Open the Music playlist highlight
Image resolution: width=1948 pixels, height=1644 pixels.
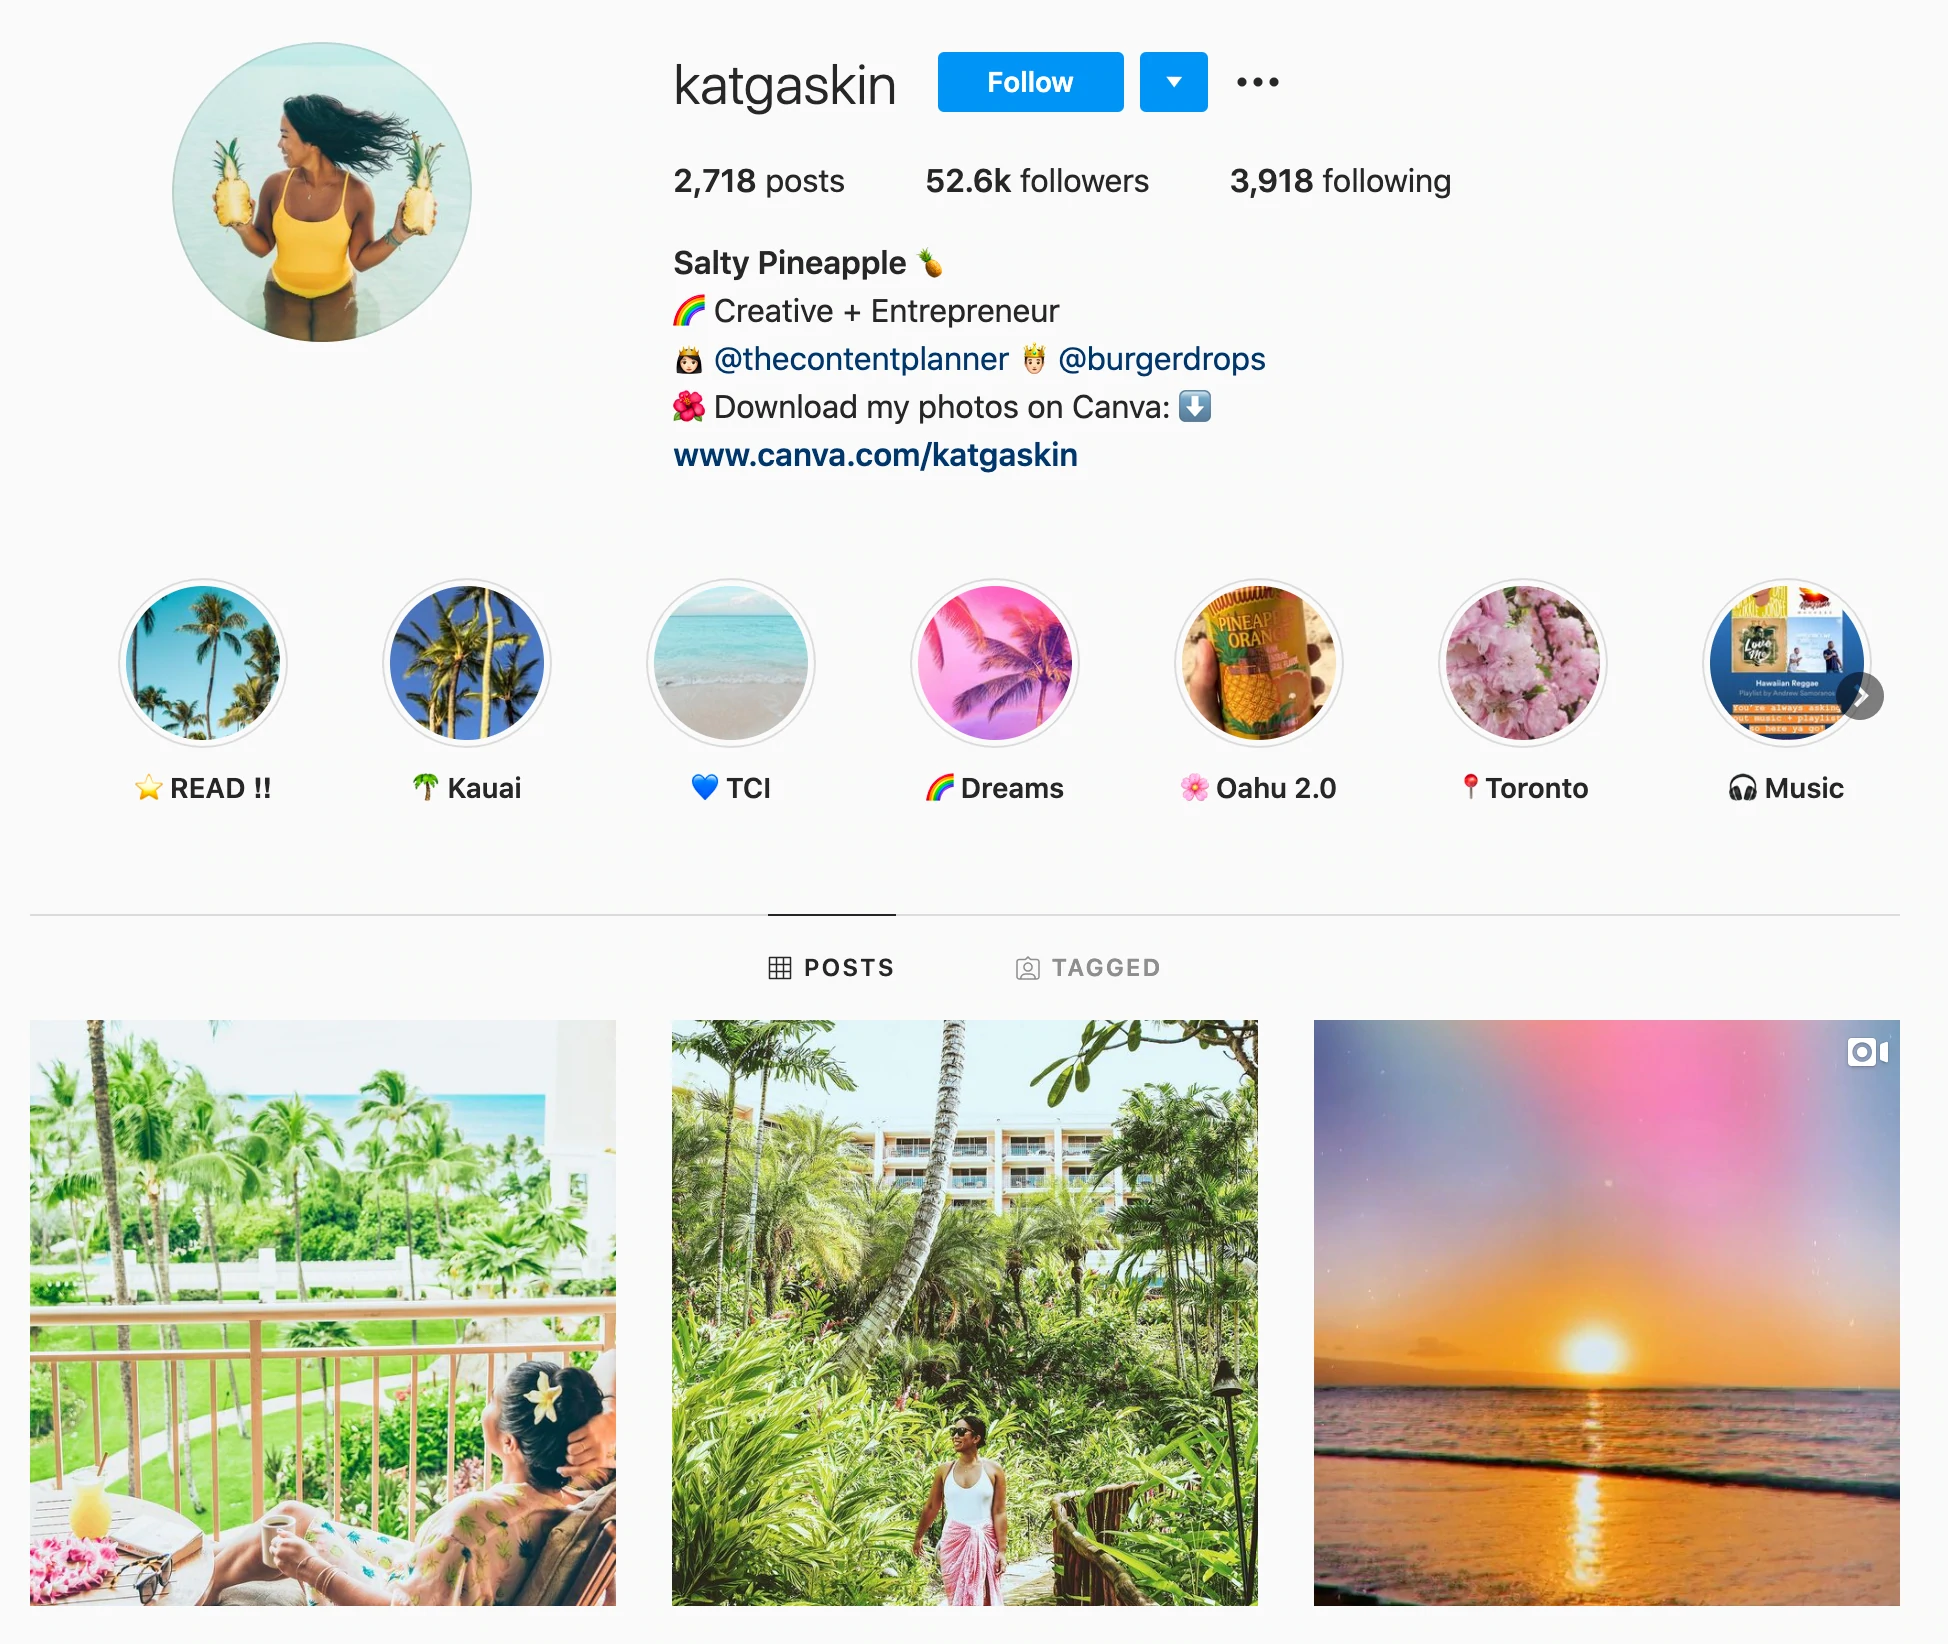tap(1787, 663)
